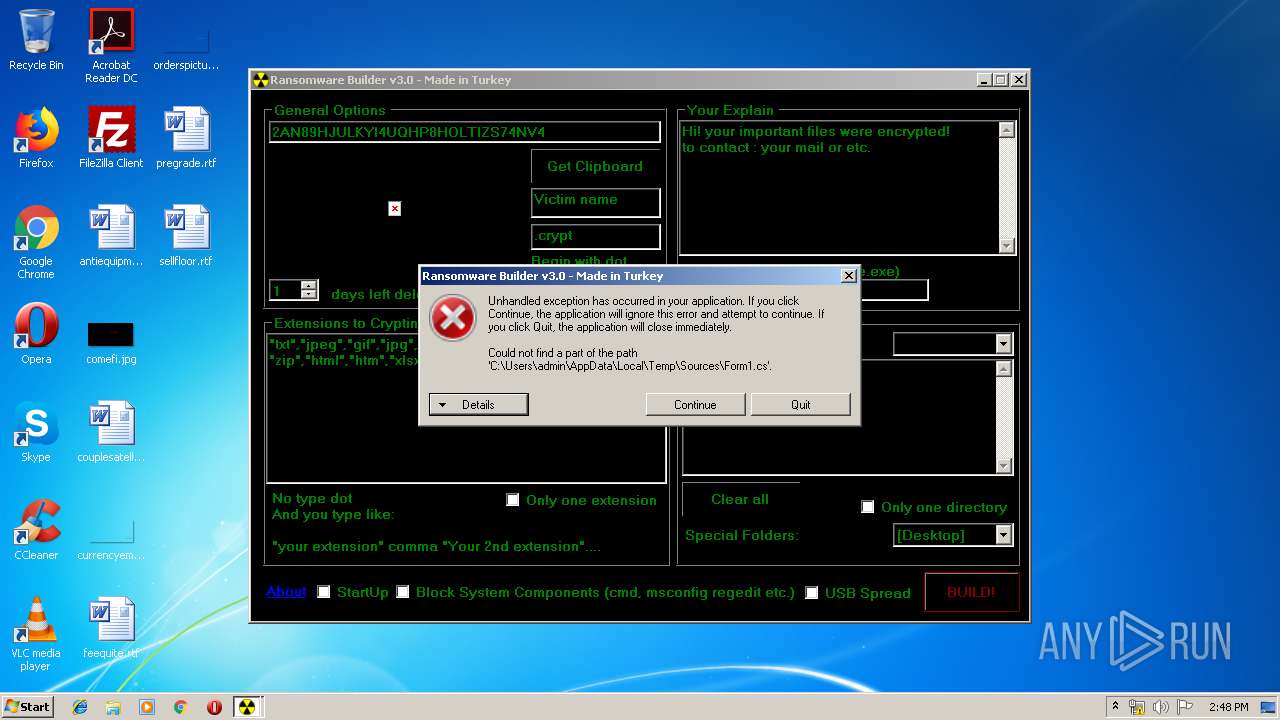Open the feequite.rtf document

point(111,628)
